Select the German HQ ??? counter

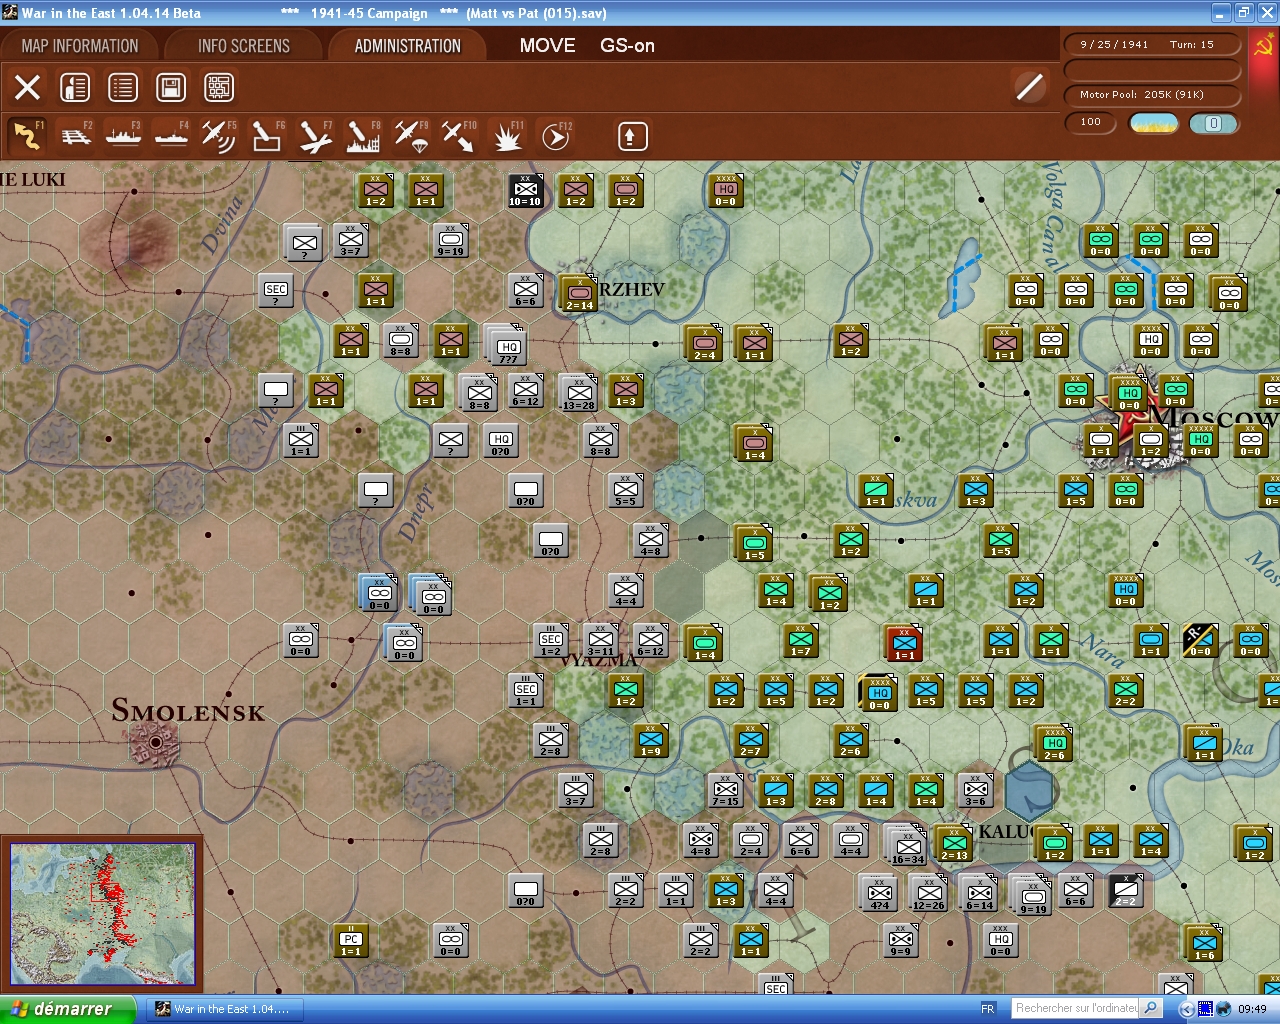pos(507,346)
